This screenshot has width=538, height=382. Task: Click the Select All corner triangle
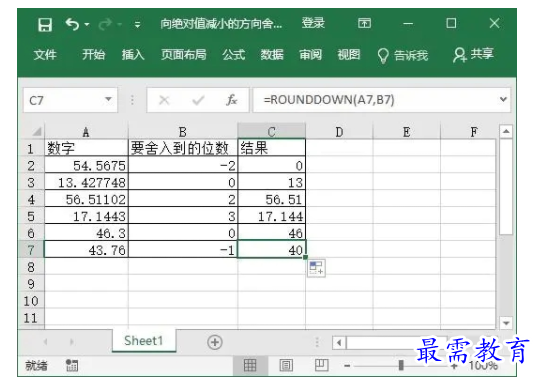coord(36,131)
